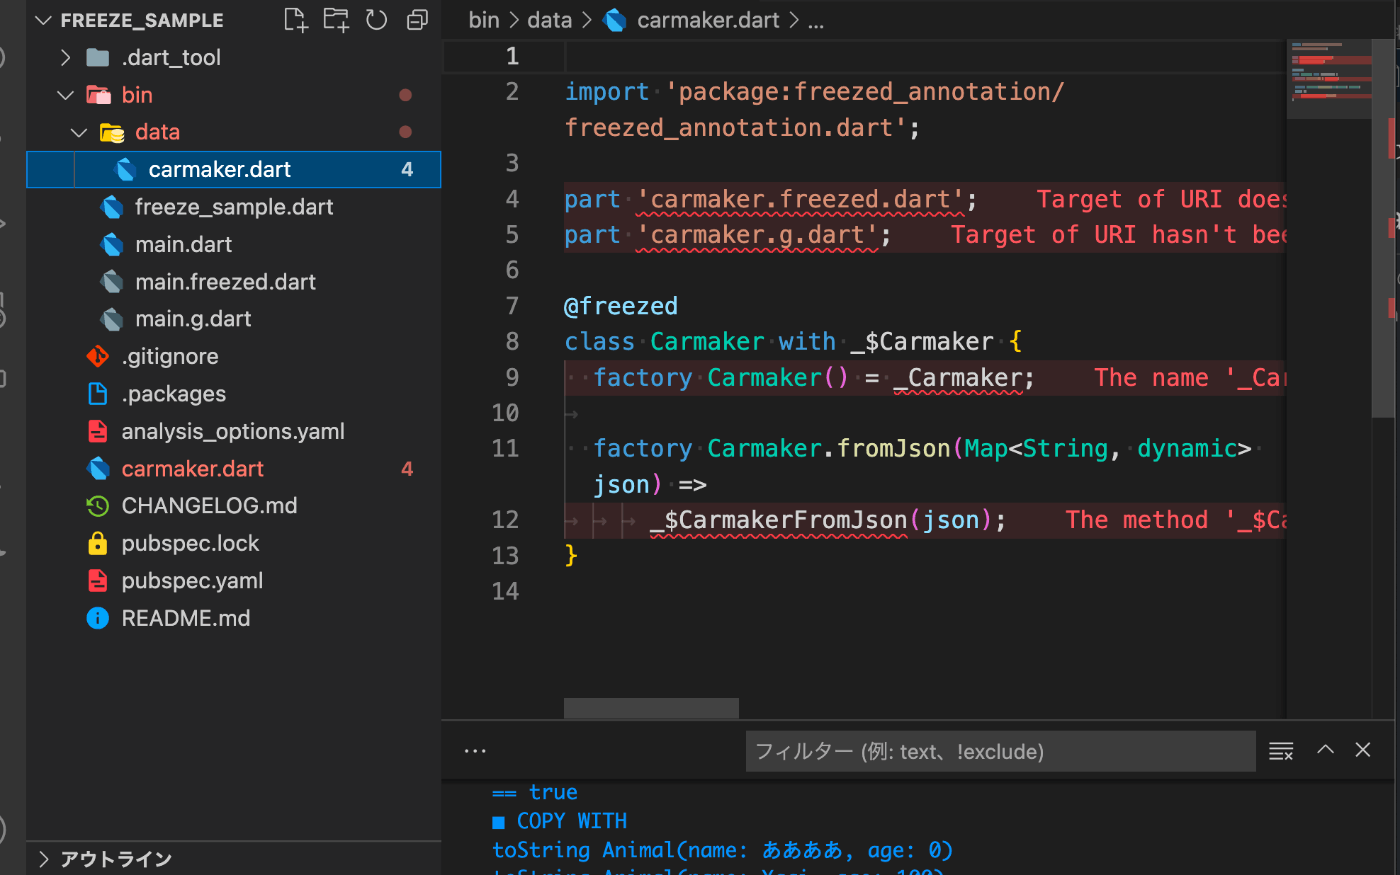Click the YAML icon beside analysis_options.yaml

tap(98, 432)
